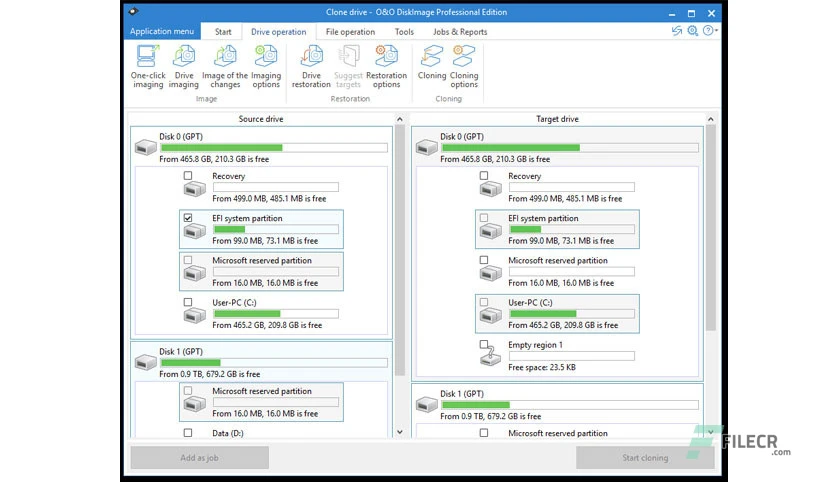Select Source Disk 1 (GPT) drive icon
836x484 pixels.
coord(146,362)
